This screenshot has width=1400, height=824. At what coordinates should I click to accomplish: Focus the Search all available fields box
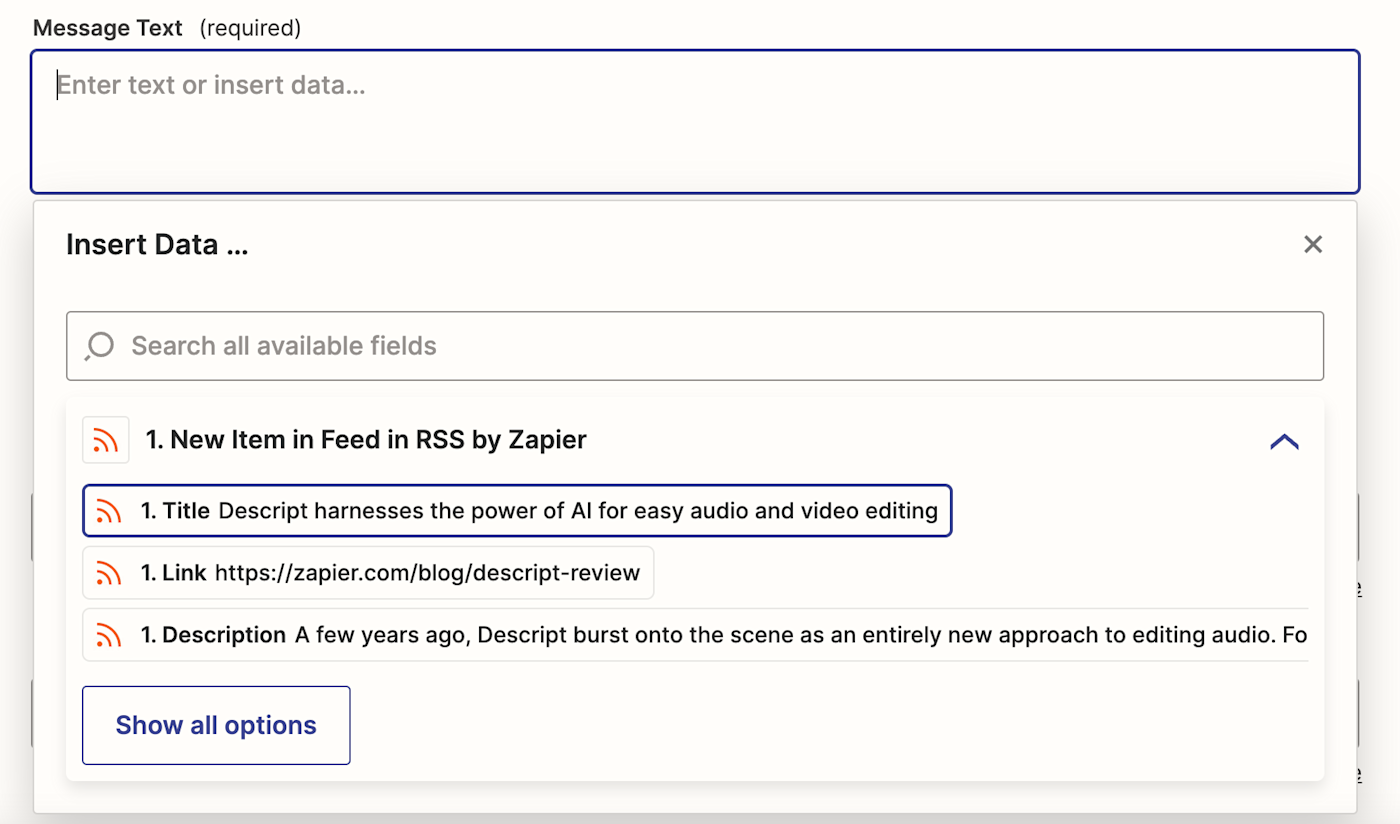point(695,346)
